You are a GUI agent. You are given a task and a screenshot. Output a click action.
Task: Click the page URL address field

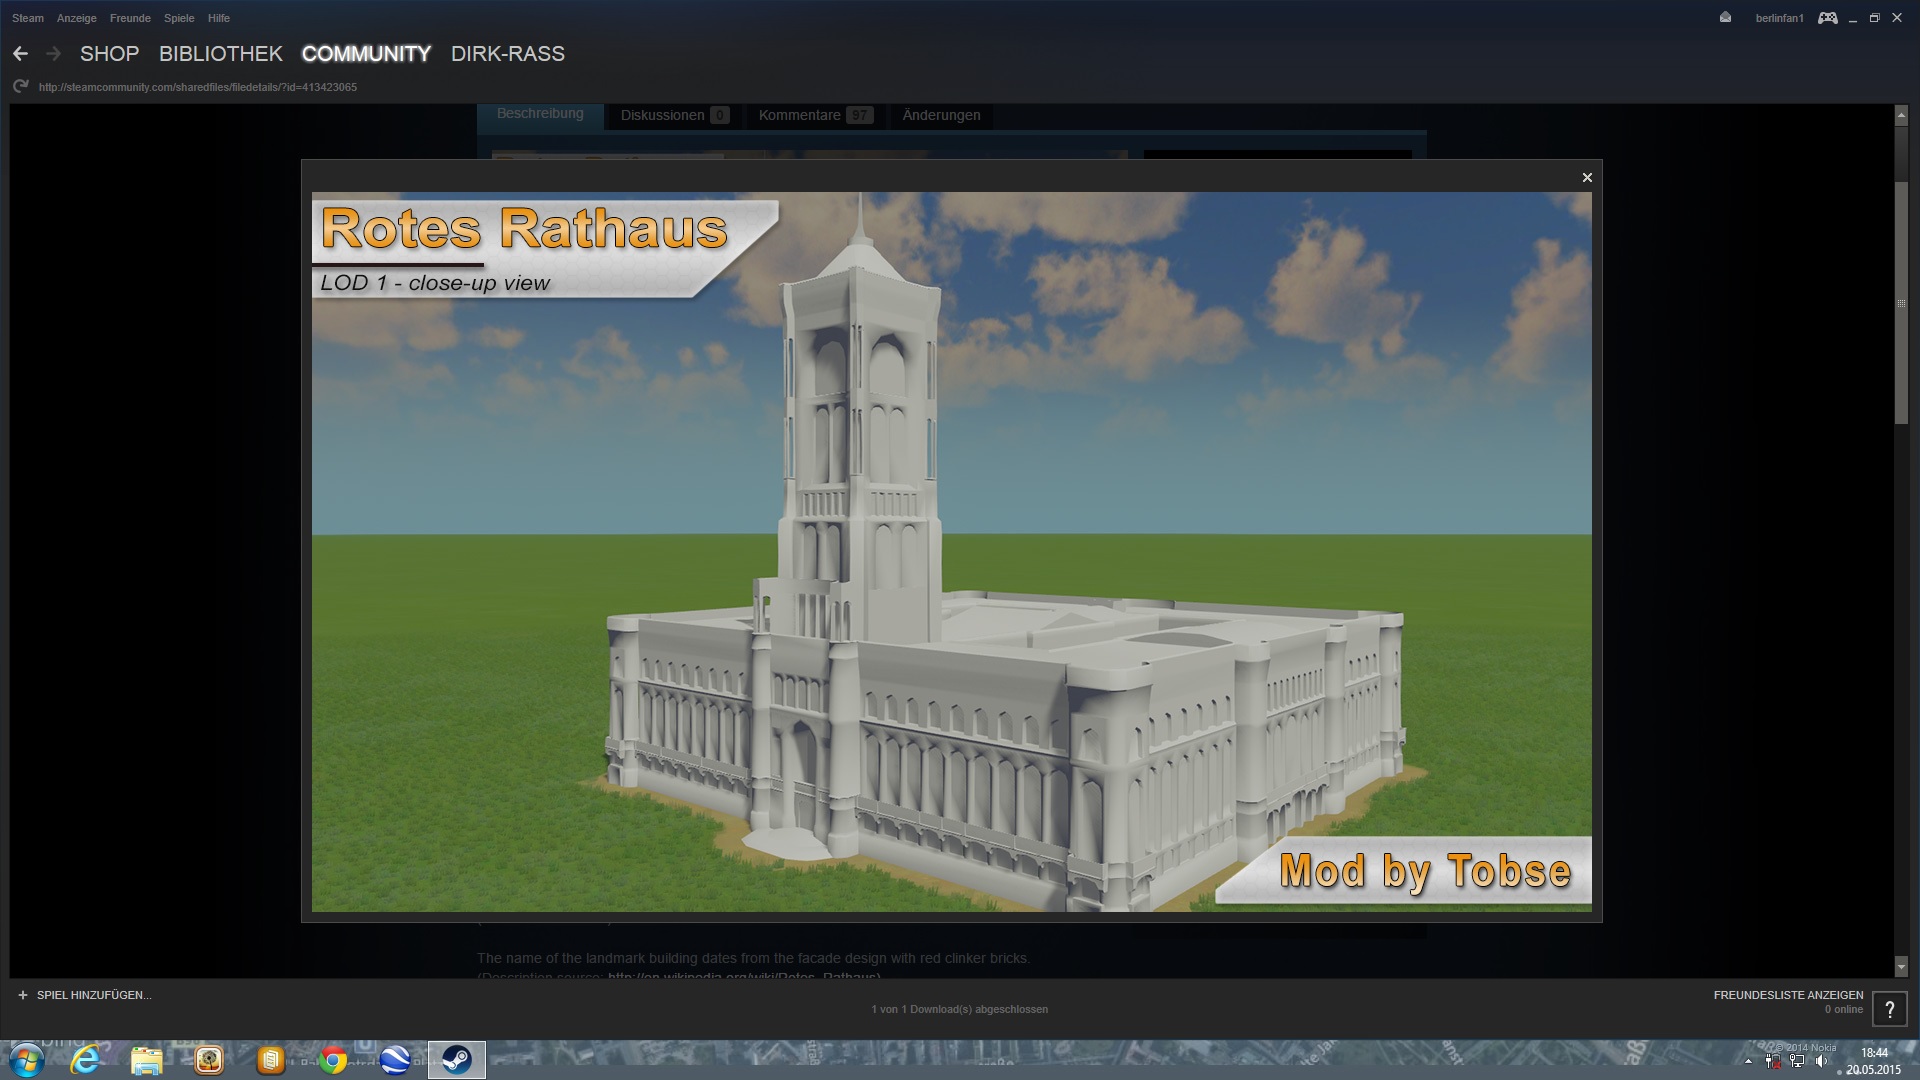[198, 87]
